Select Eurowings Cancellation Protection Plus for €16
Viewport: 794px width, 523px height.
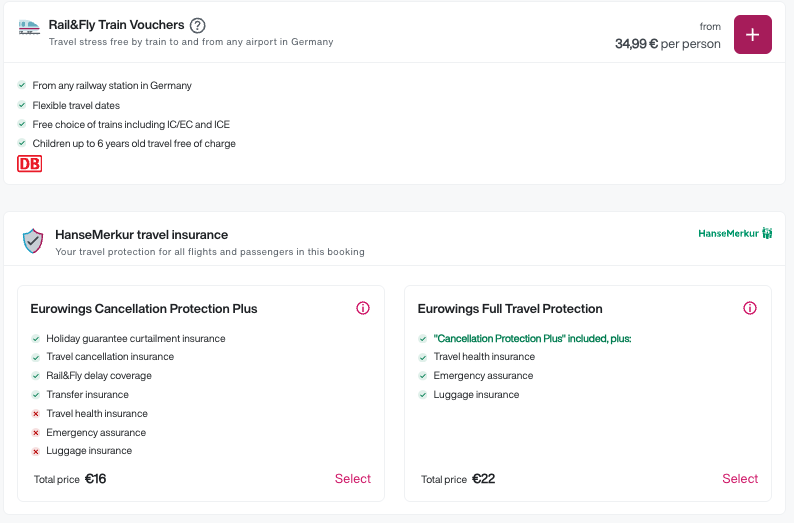click(352, 478)
